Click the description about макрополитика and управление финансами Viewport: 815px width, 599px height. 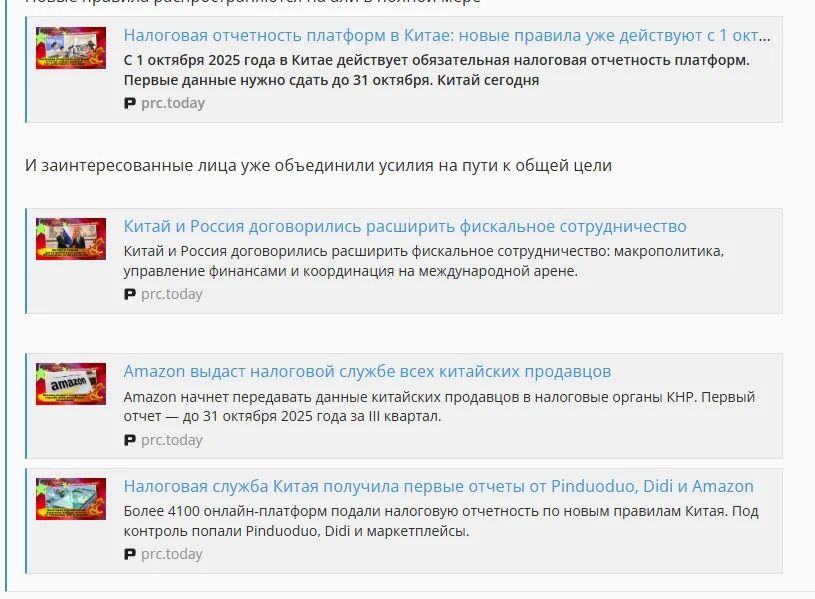click(x=424, y=261)
